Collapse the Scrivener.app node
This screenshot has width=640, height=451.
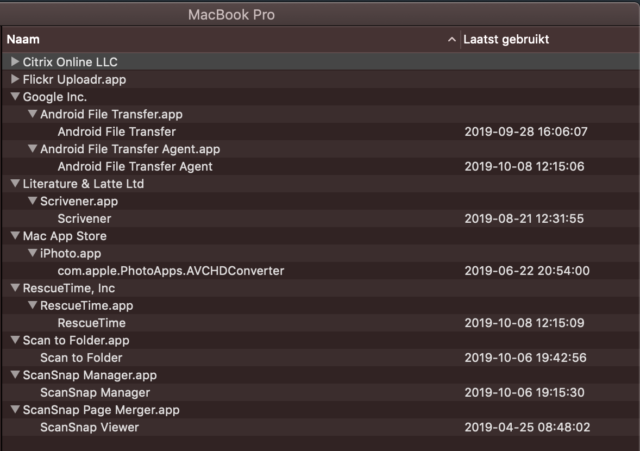(x=33, y=201)
